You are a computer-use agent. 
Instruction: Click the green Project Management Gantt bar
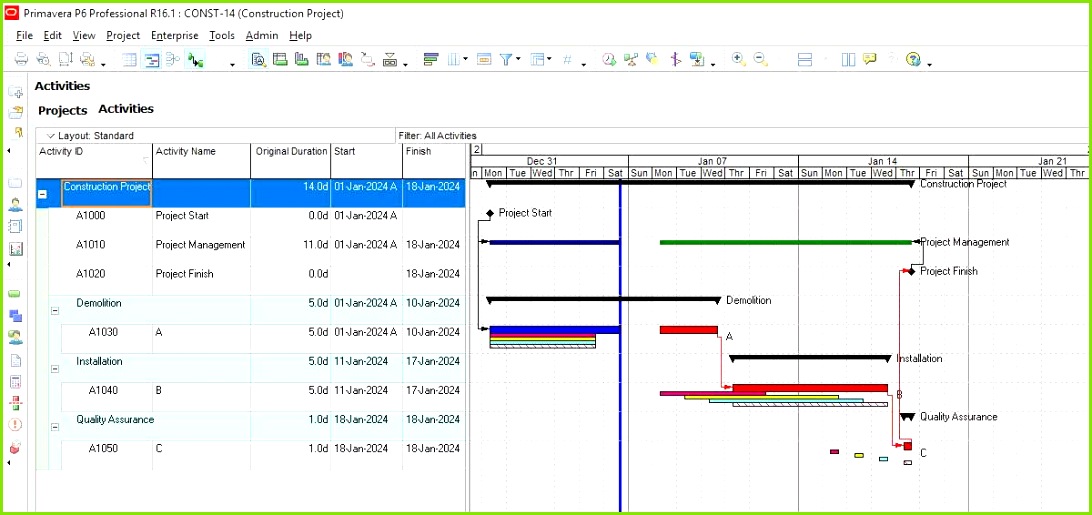point(786,243)
